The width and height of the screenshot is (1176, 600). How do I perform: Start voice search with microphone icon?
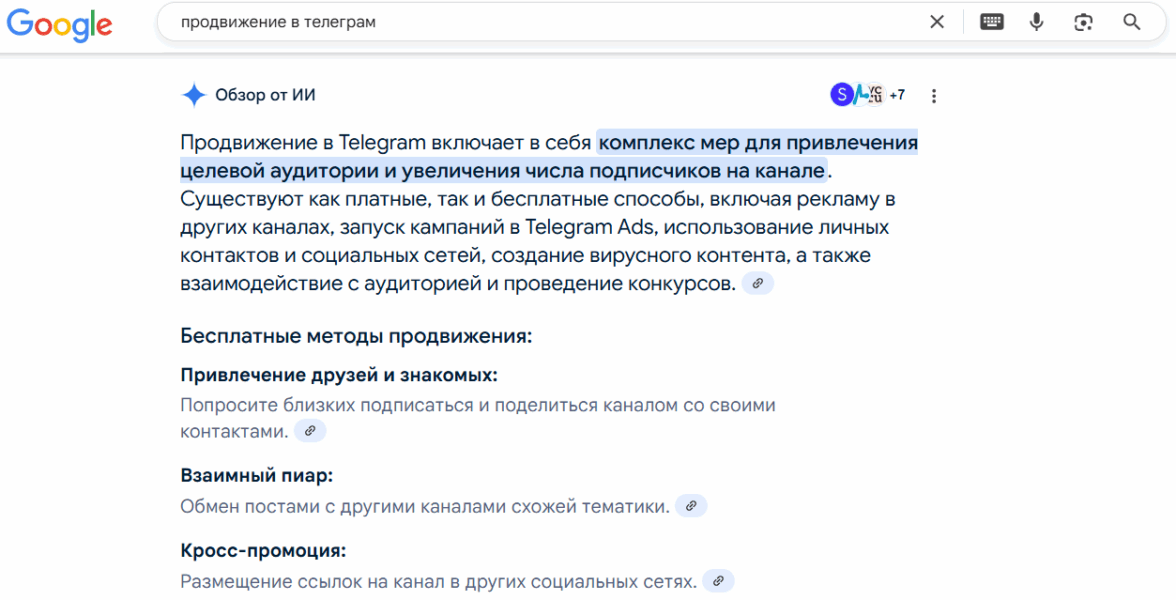click(1036, 22)
